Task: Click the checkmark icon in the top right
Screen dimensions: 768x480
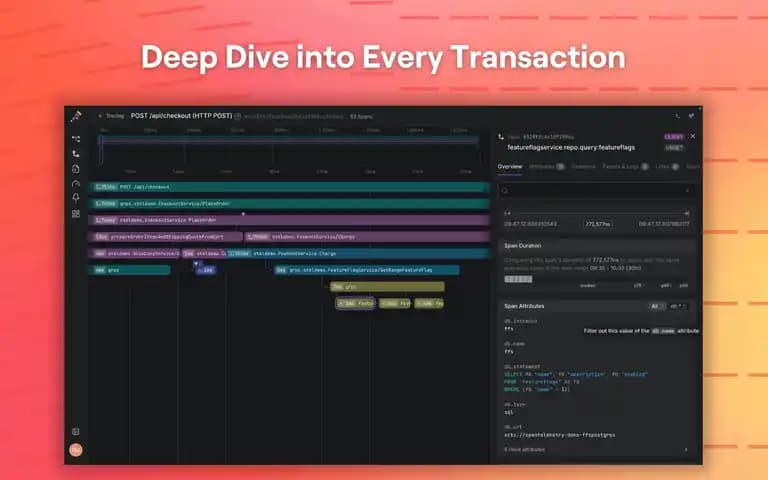Action: pyautogui.click(x=691, y=116)
